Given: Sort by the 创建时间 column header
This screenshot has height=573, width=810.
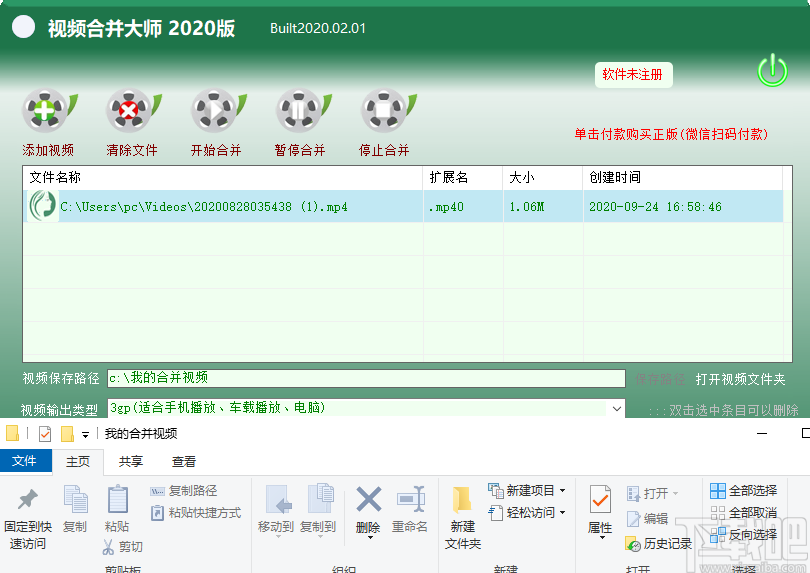Looking at the screenshot, I should pos(682,178).
